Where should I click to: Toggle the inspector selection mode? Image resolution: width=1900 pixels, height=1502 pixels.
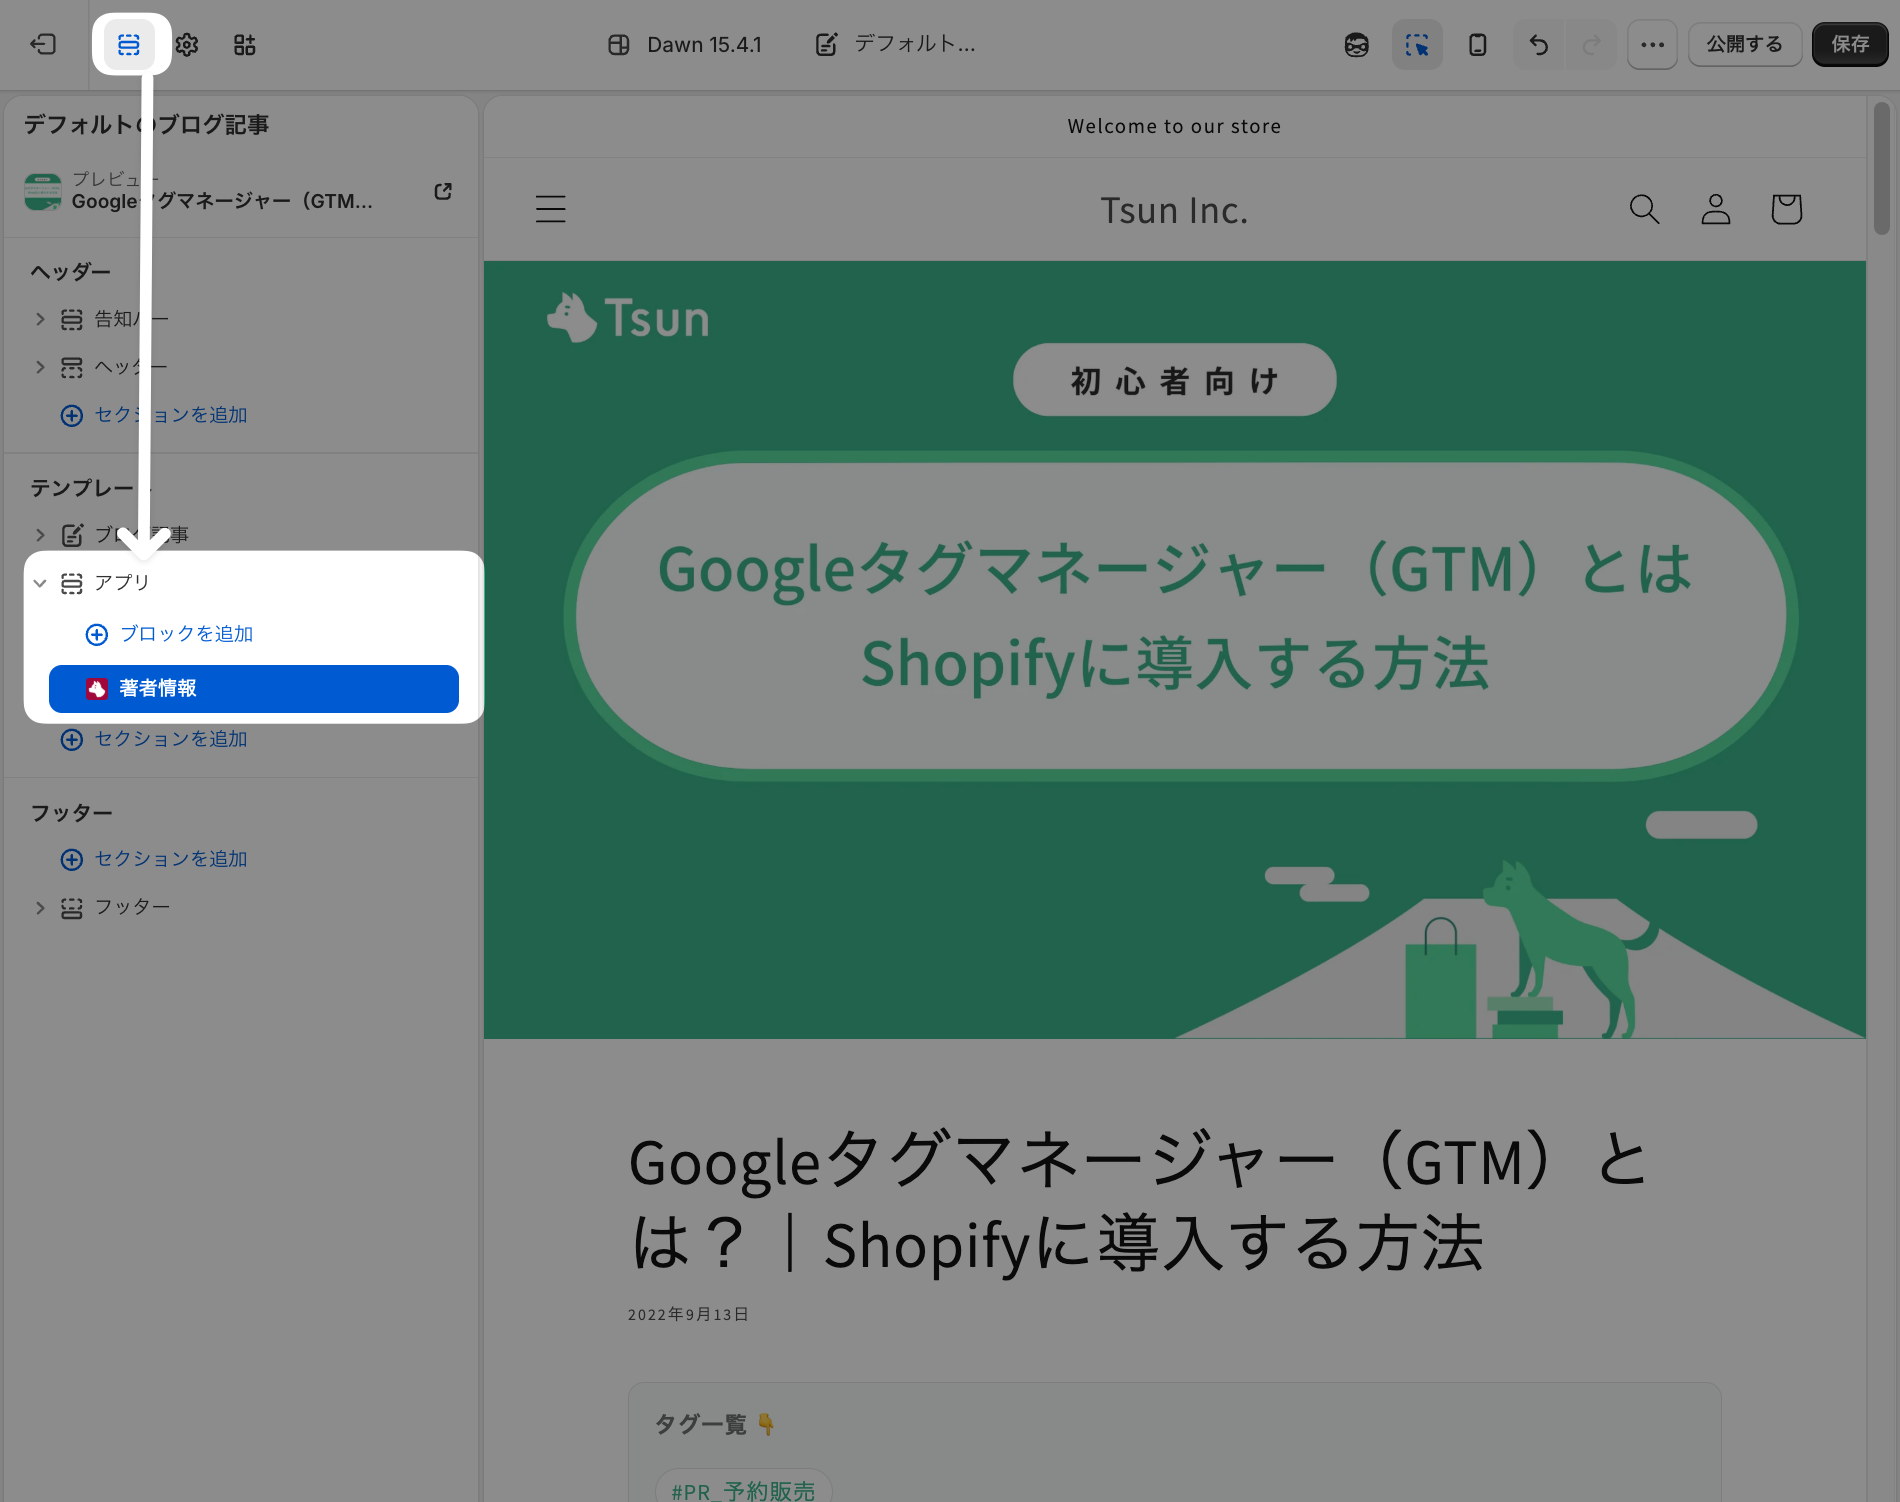[x=1417, y=44]
